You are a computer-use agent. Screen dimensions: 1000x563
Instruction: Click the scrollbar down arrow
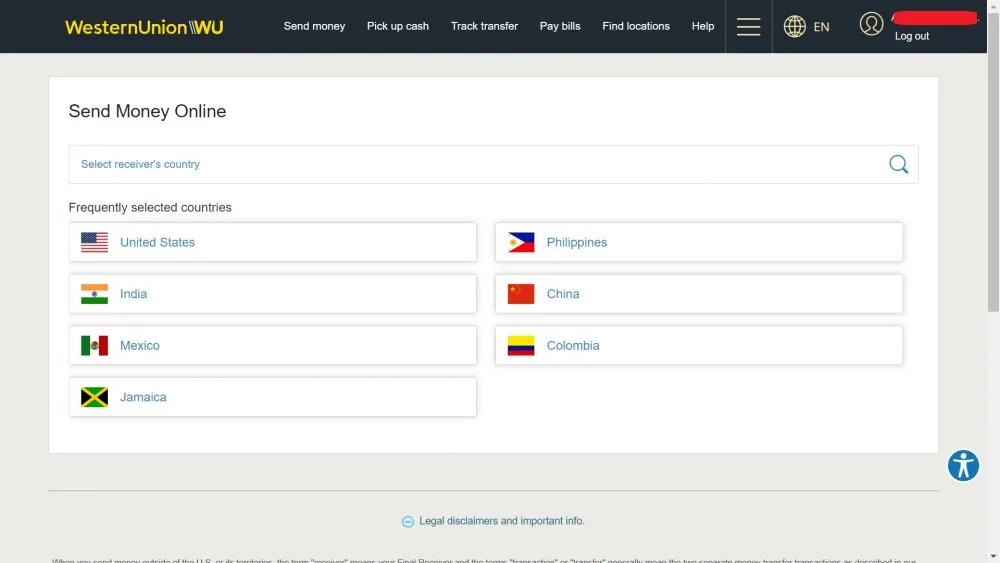point(994,557)
